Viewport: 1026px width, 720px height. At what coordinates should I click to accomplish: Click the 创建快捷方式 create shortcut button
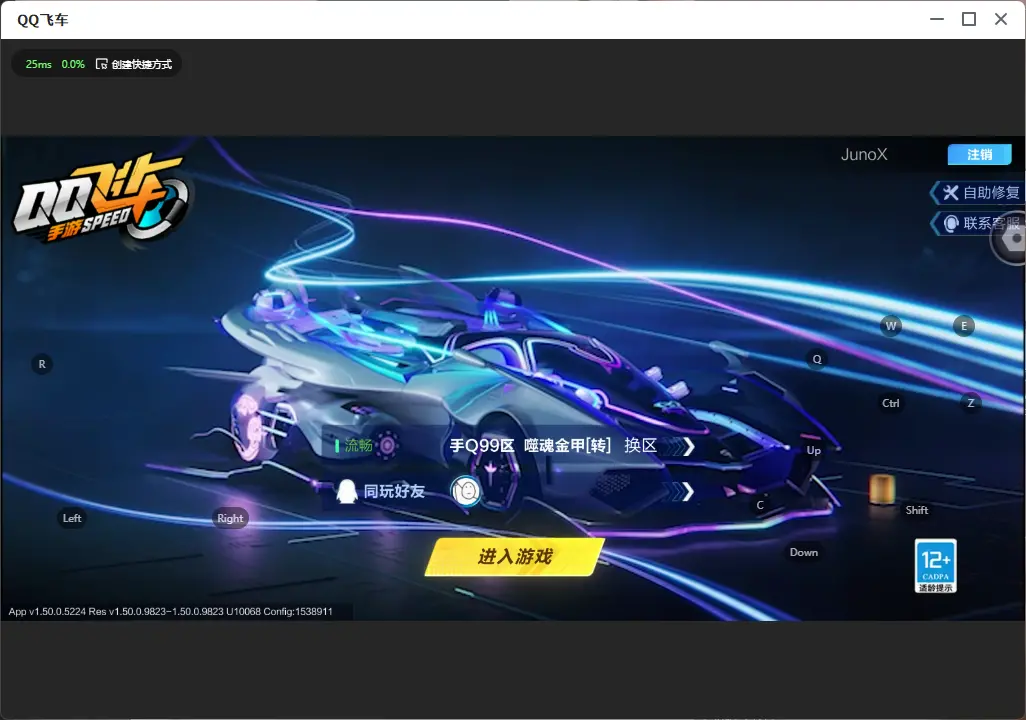click(x=134, y=64)
